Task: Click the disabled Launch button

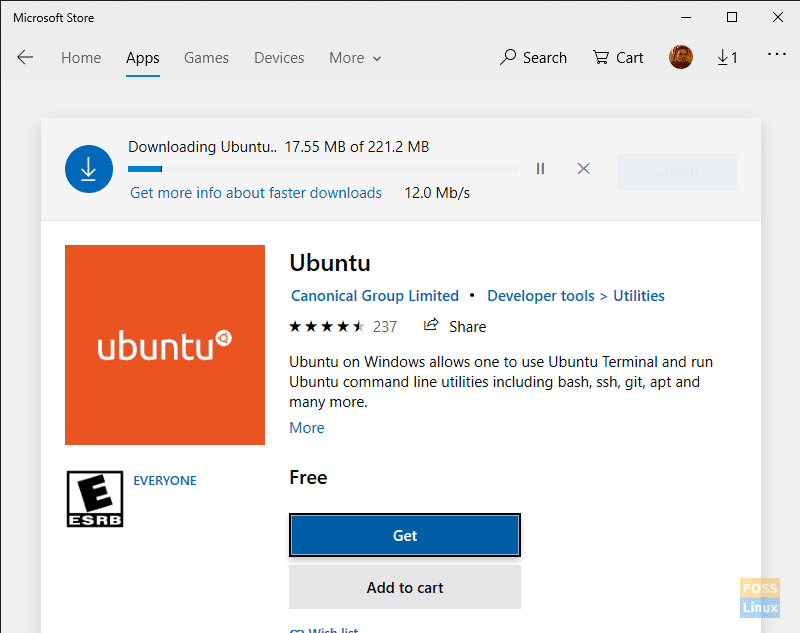Action: point(677,172)
